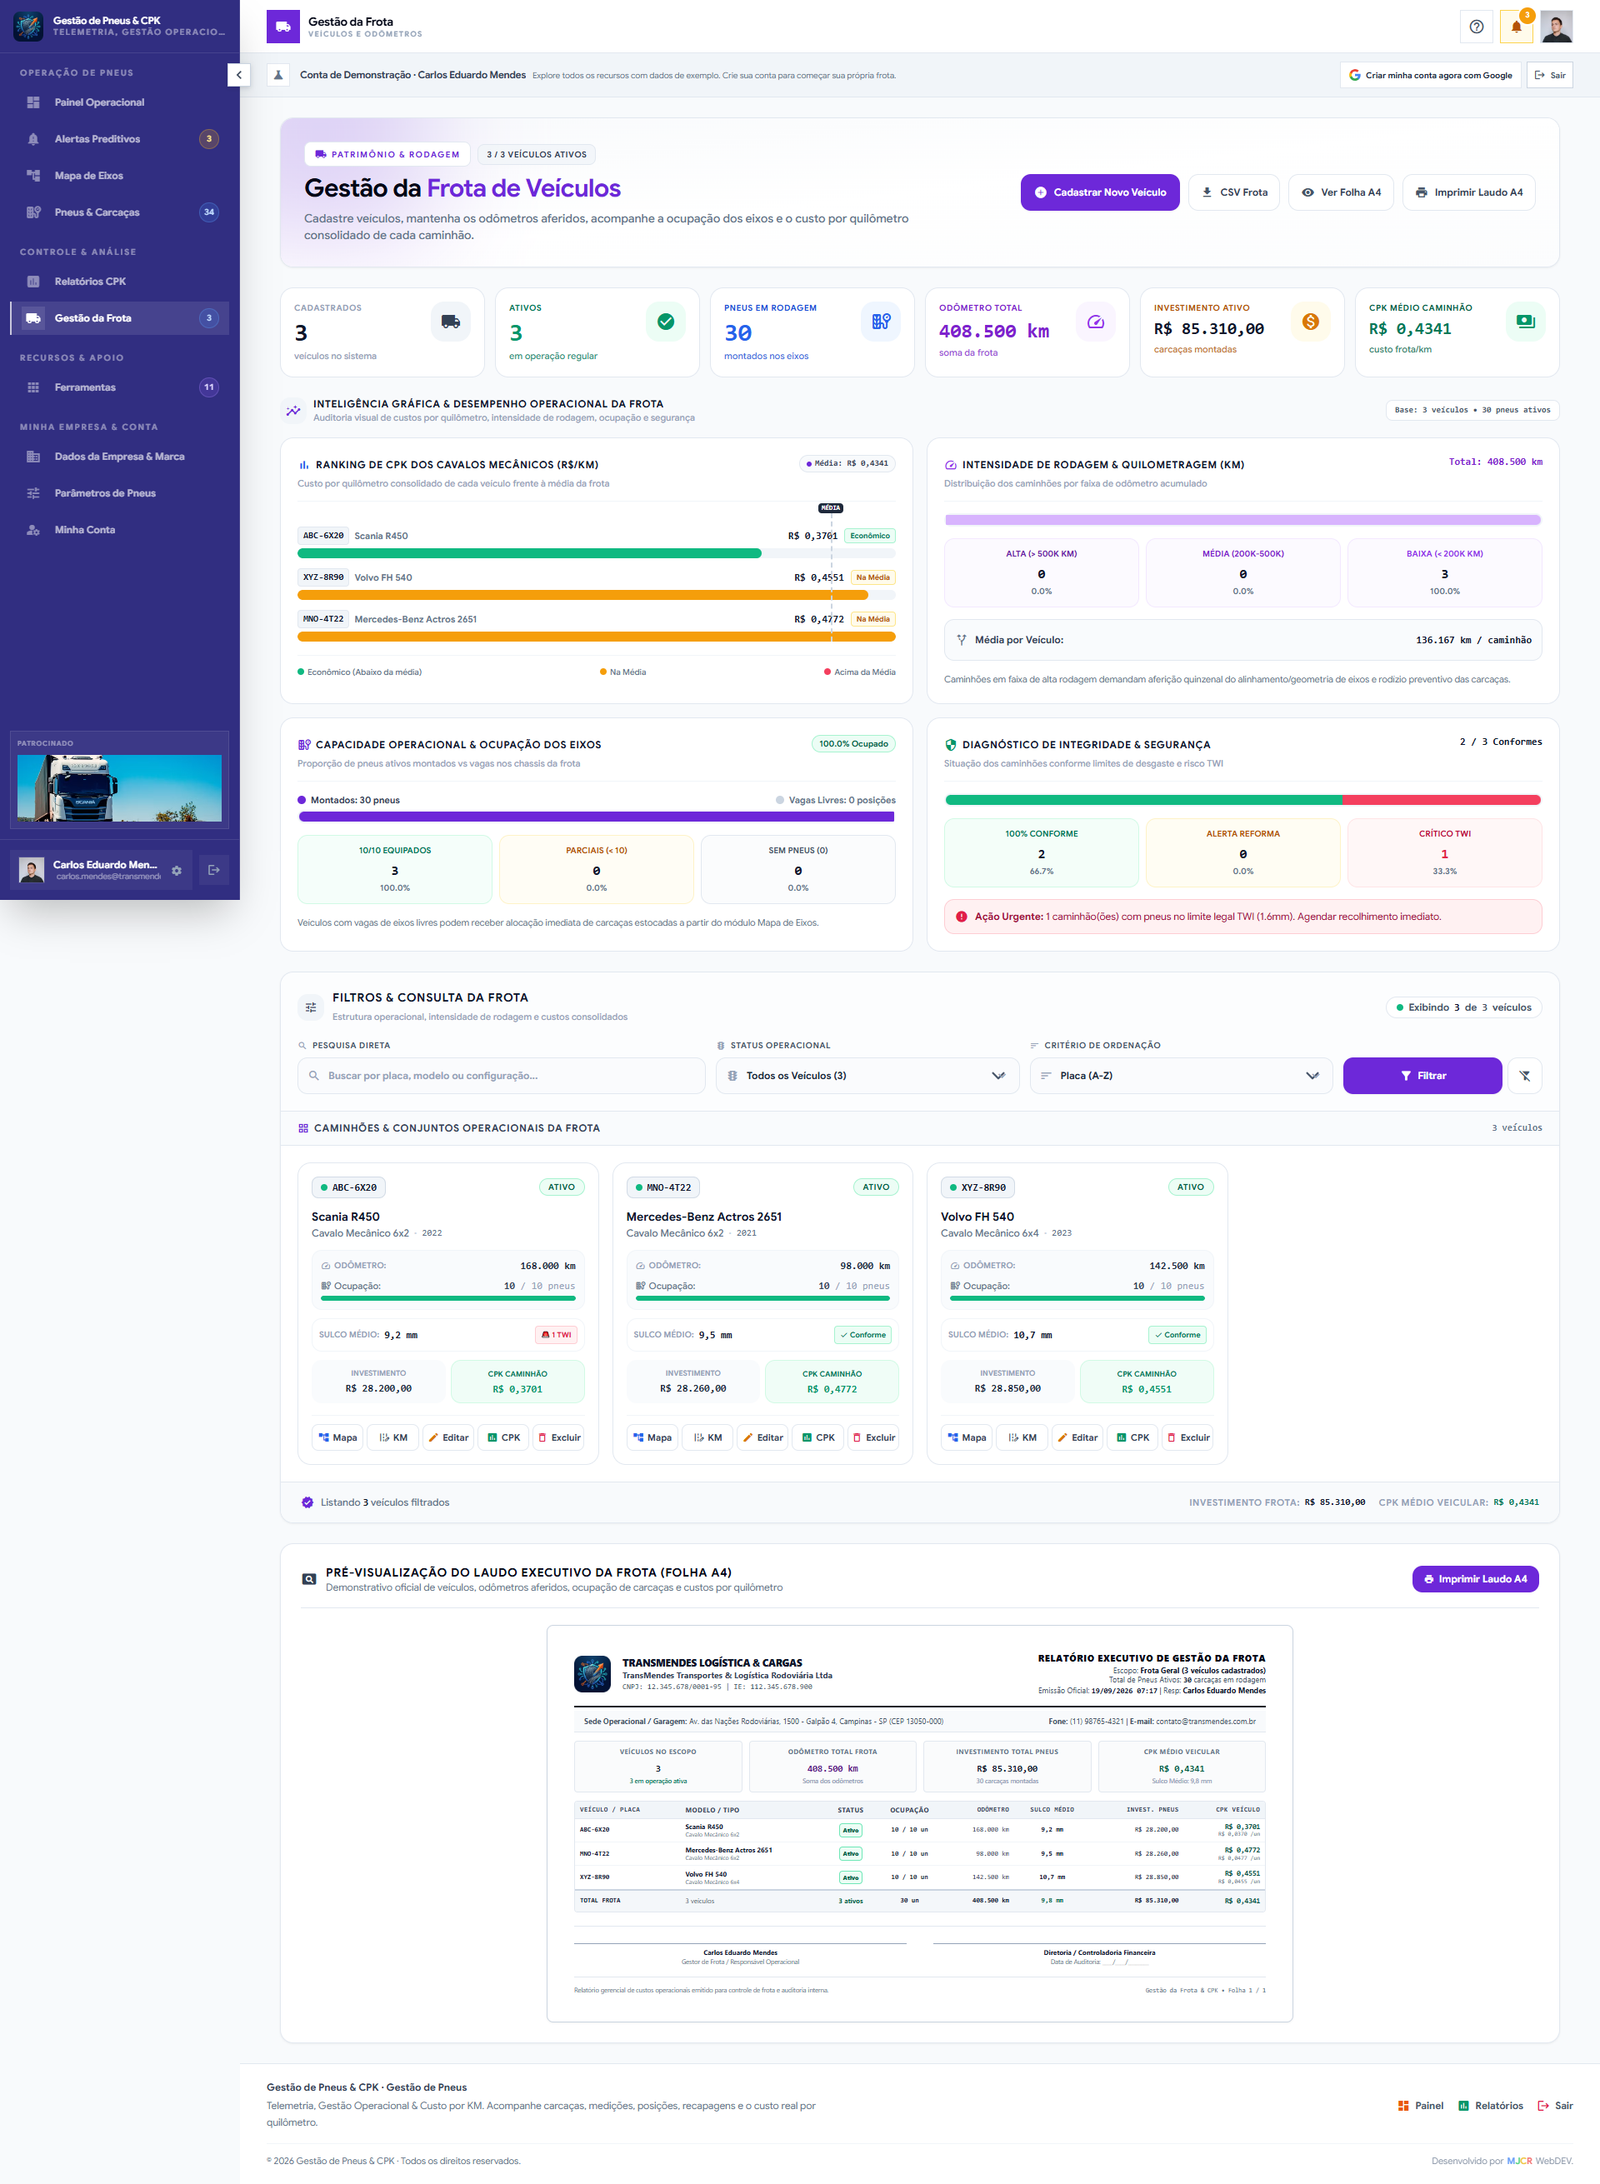This screenshot has height=2184, width=1600.
Task: Open the Placa (A-Z) sort dropdown
Action: pos(1181,1076)
